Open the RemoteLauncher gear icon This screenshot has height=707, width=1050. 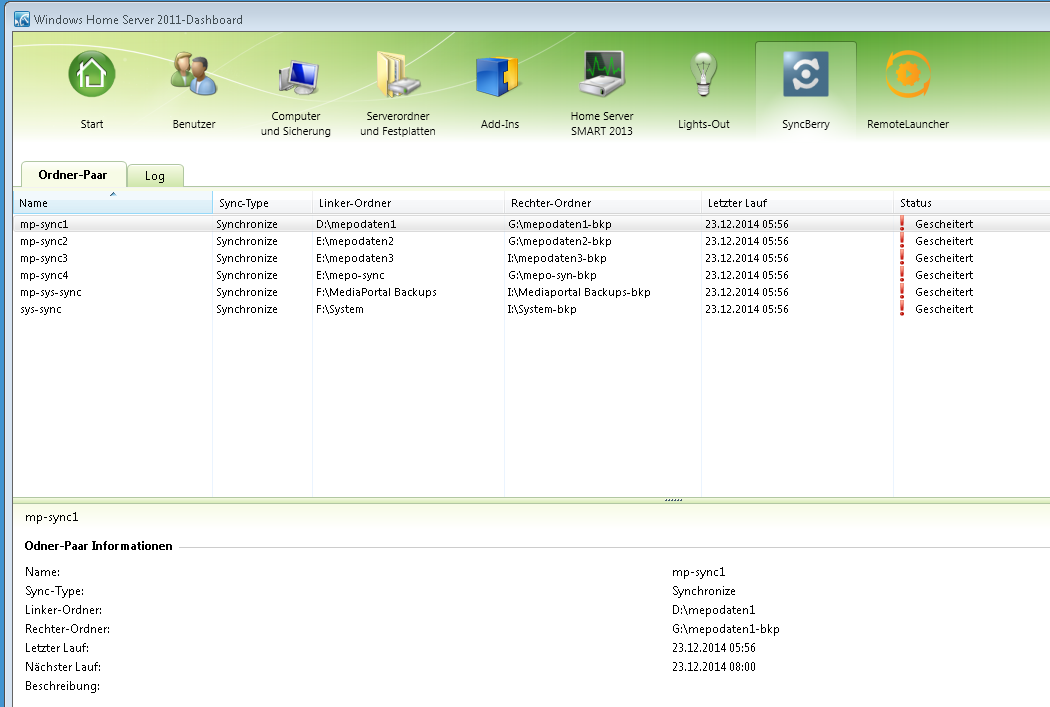pos(907,74)
